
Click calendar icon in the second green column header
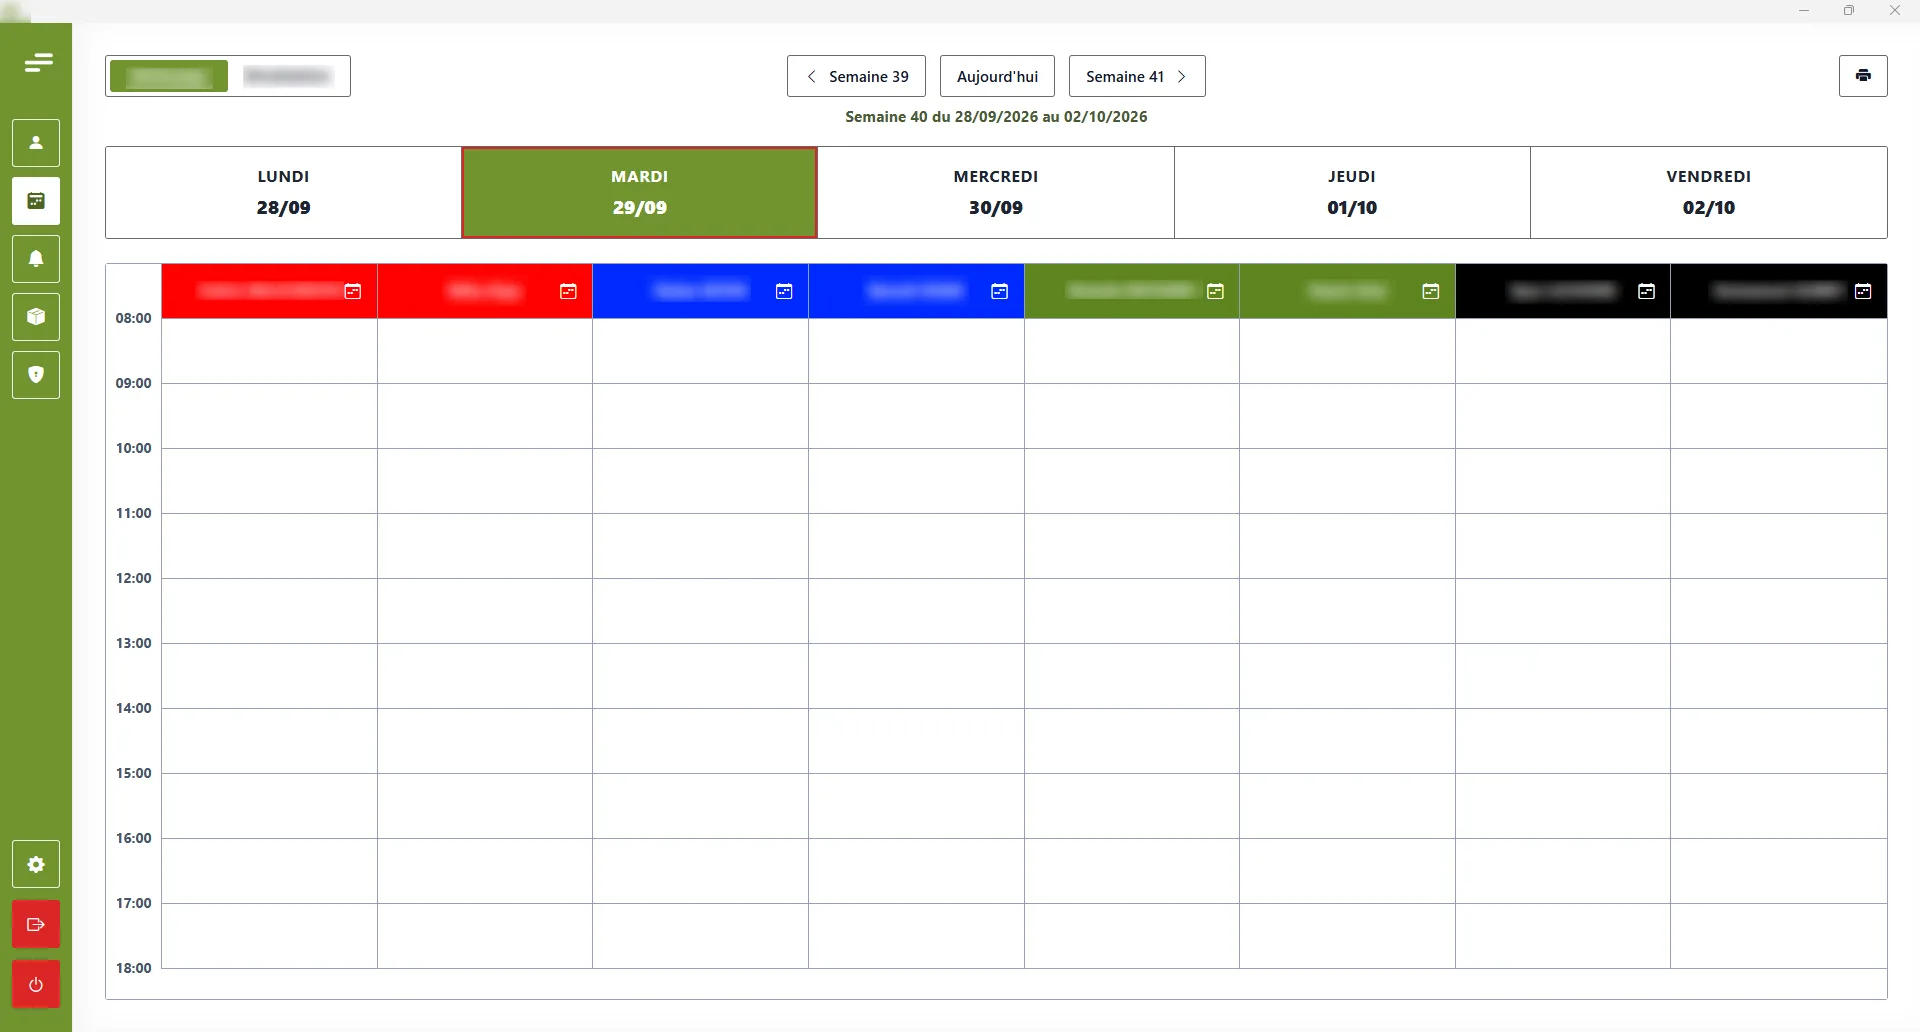point(1431,291)
